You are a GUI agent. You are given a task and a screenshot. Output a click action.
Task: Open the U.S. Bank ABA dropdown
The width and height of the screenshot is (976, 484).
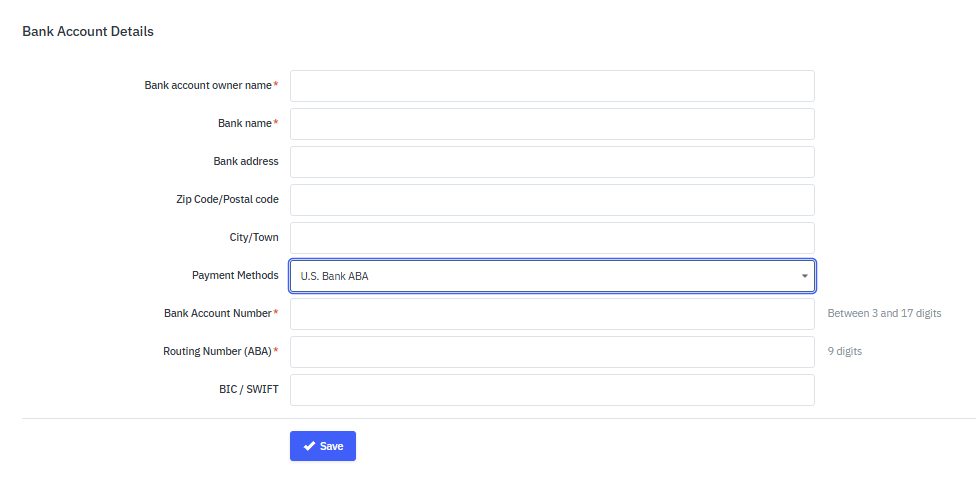click(552, 276)
